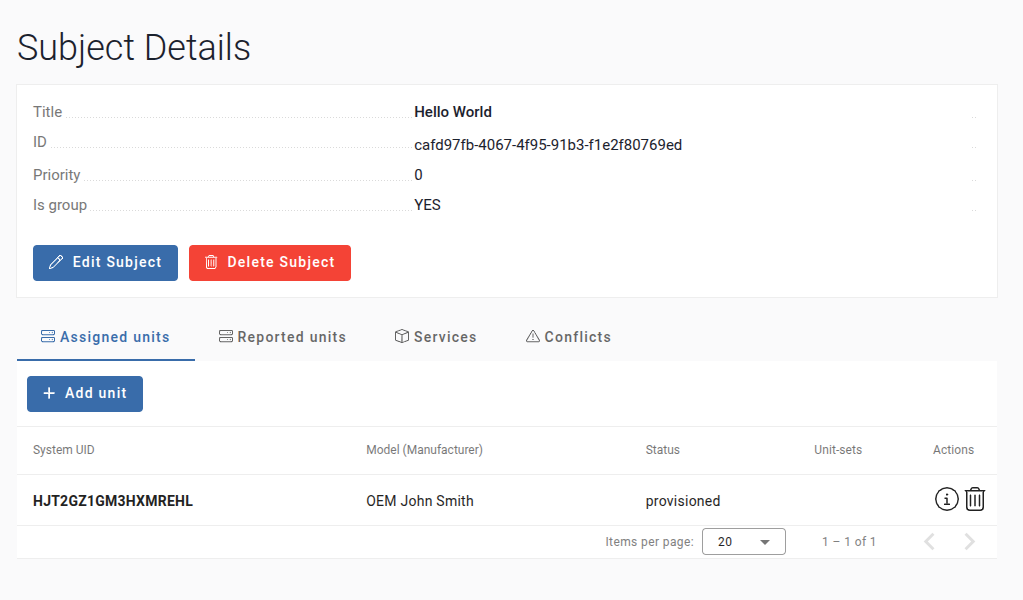Click the Model (Manufacturer) column header
Image resolution: width=1023 pixels, height=600 pixels.
click(424, 450)
